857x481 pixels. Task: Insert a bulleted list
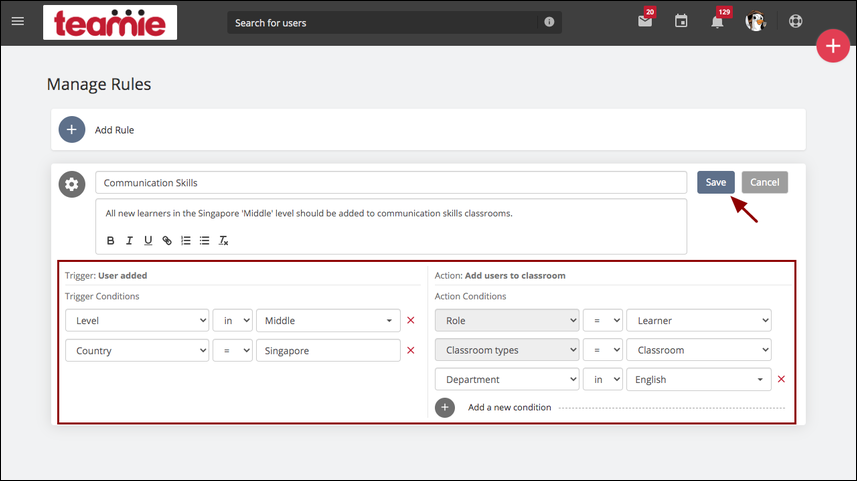click(x=204, y=240)
